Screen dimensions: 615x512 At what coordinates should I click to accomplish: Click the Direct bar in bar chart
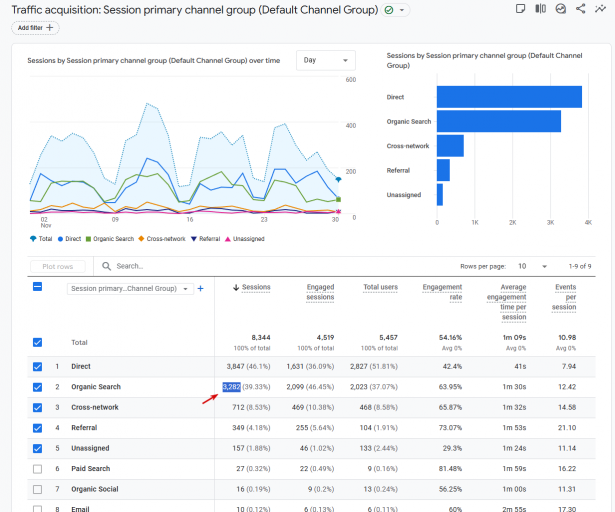click(x=509, y=97)
